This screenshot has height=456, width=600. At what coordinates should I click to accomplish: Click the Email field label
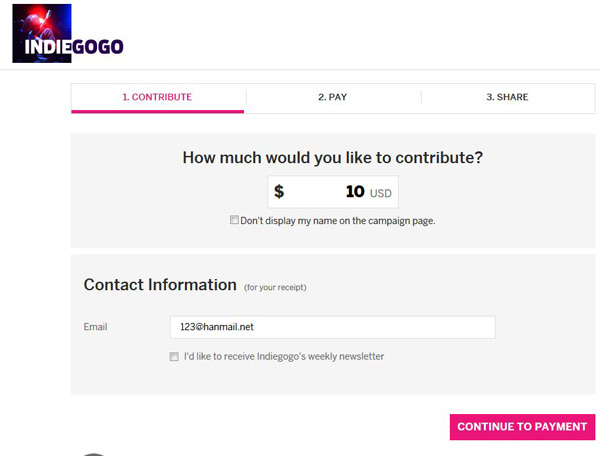[95, 327]
